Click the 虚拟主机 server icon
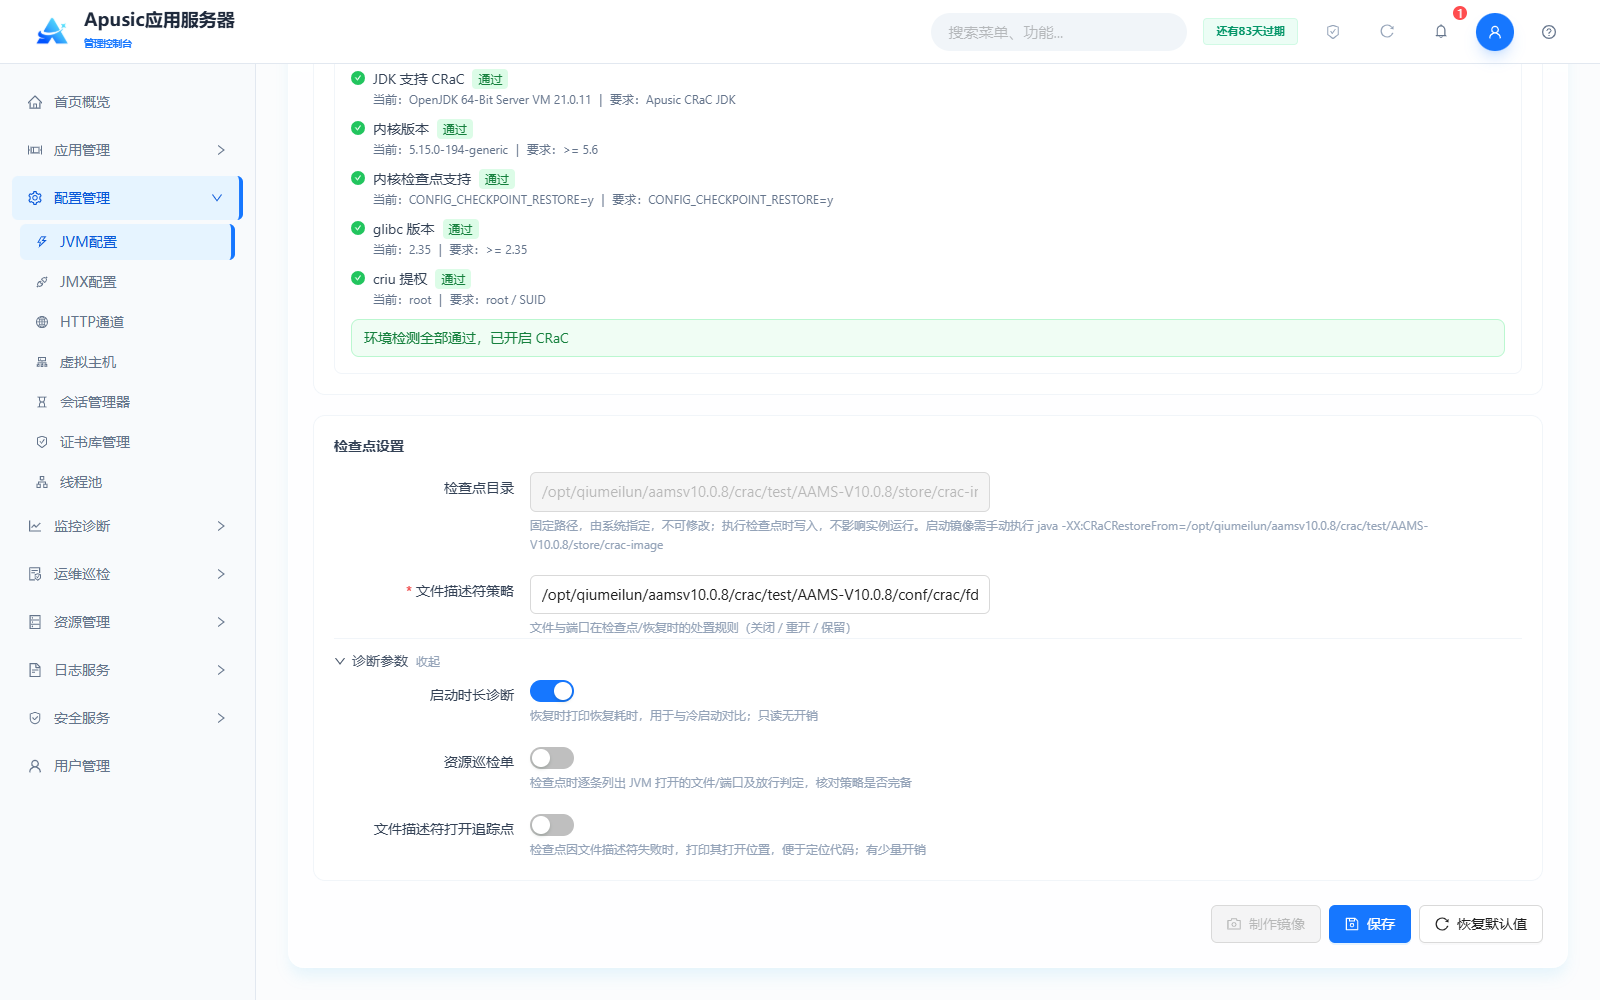The height and width of the screenshot is (1000, 1600). click(x=42, y=362)
